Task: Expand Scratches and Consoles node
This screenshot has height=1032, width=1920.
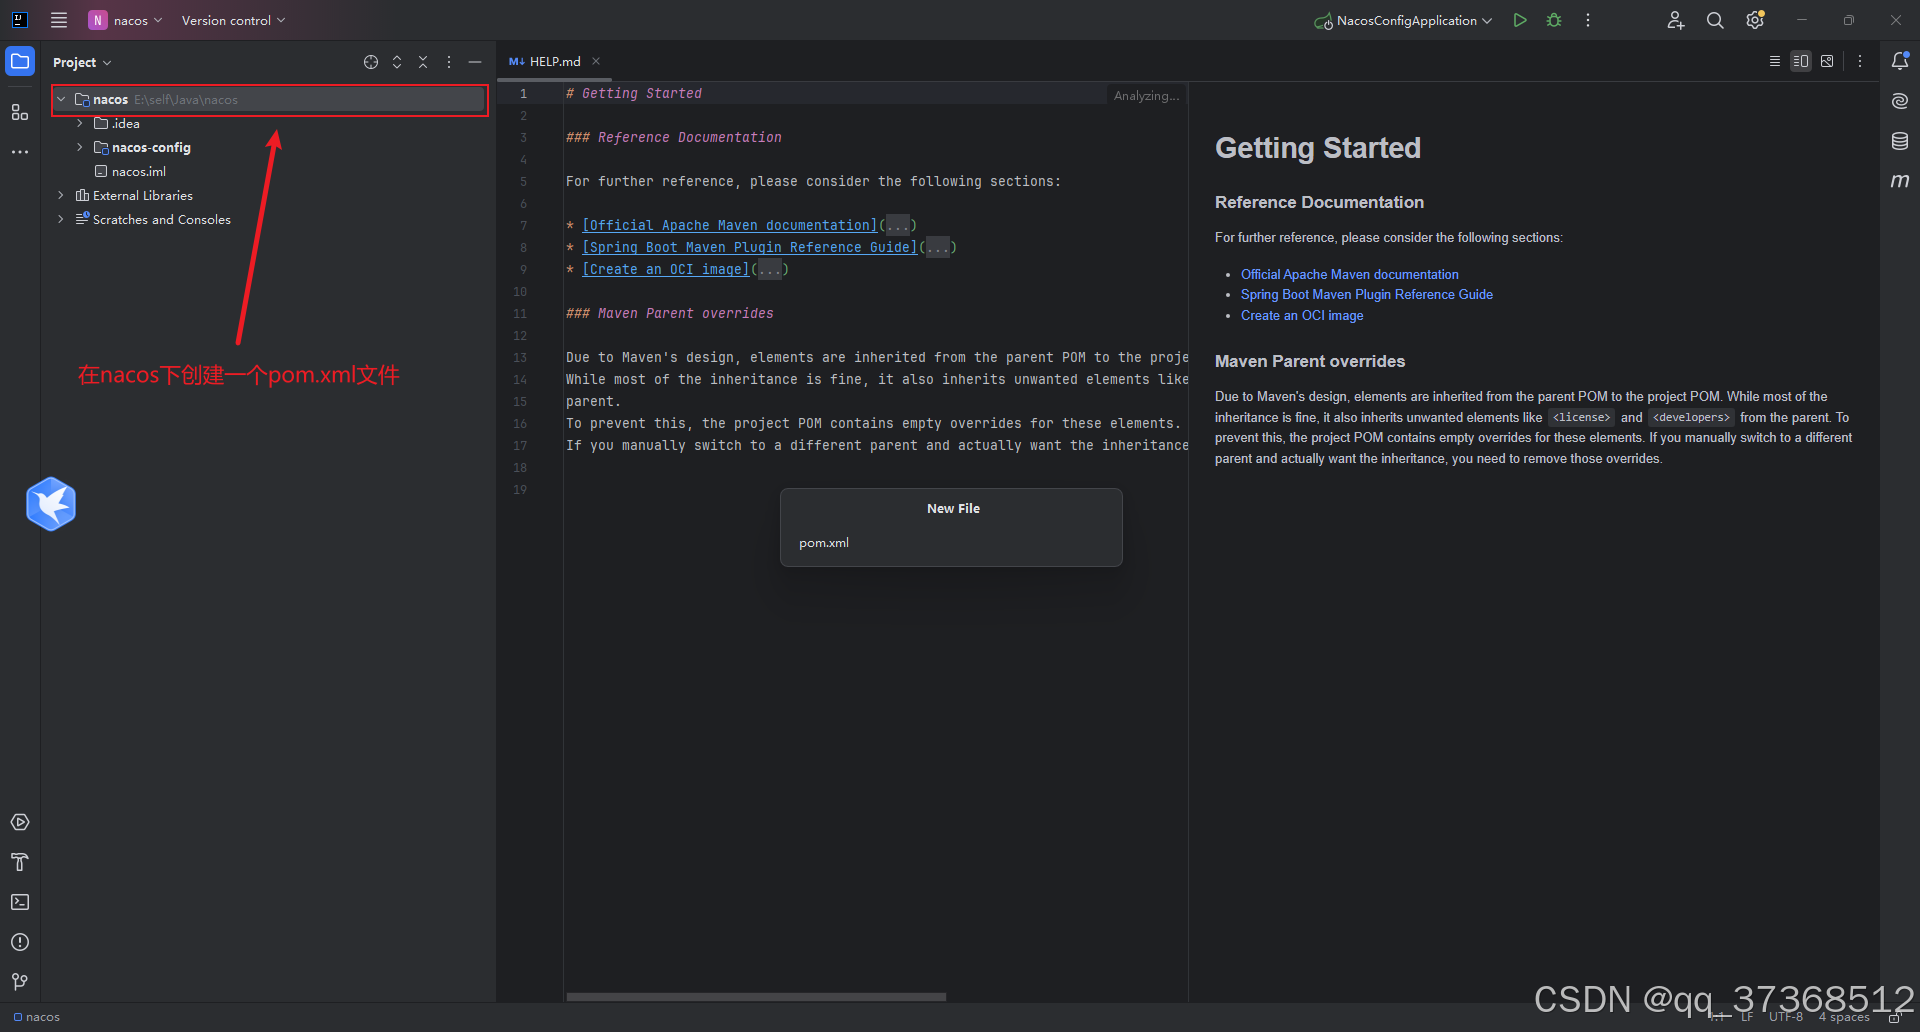Action: point(61,219)
